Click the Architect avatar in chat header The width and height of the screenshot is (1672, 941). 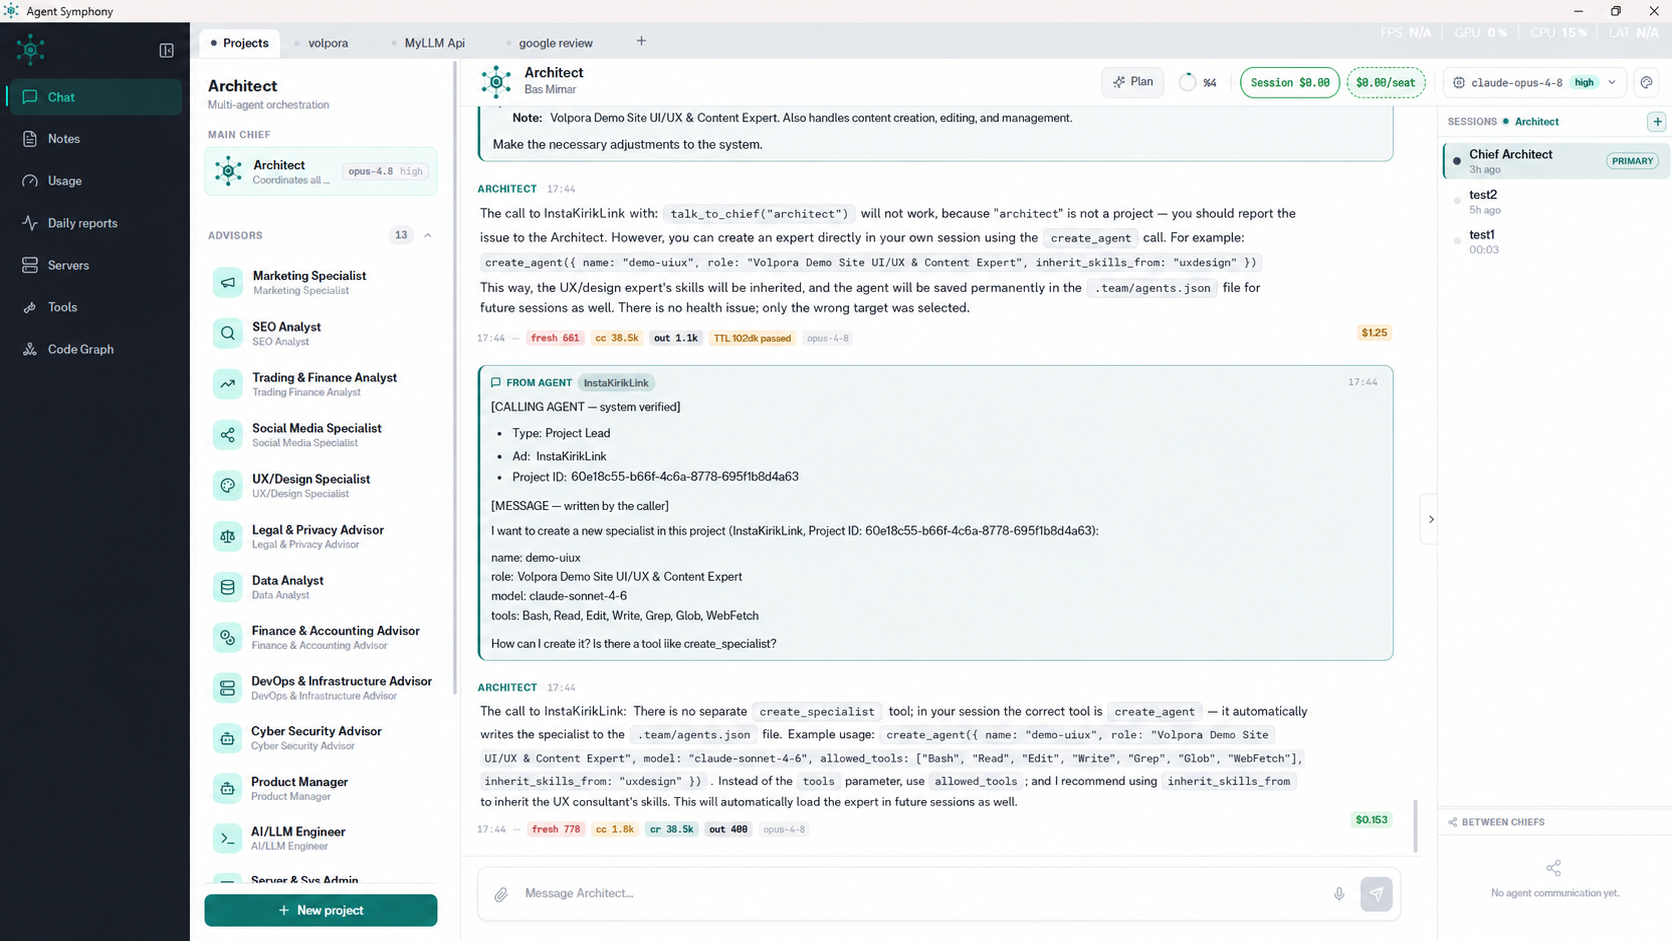click(496, 81)
